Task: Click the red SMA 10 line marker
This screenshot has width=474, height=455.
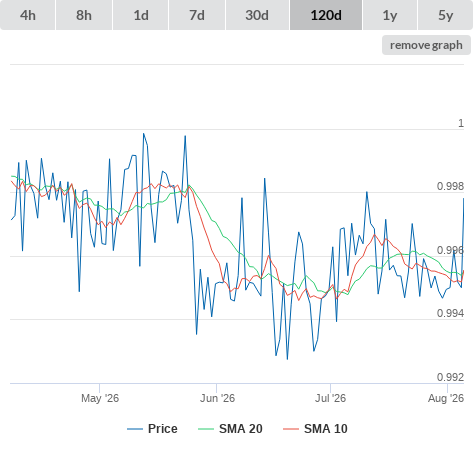Action: tap(291, 429)
